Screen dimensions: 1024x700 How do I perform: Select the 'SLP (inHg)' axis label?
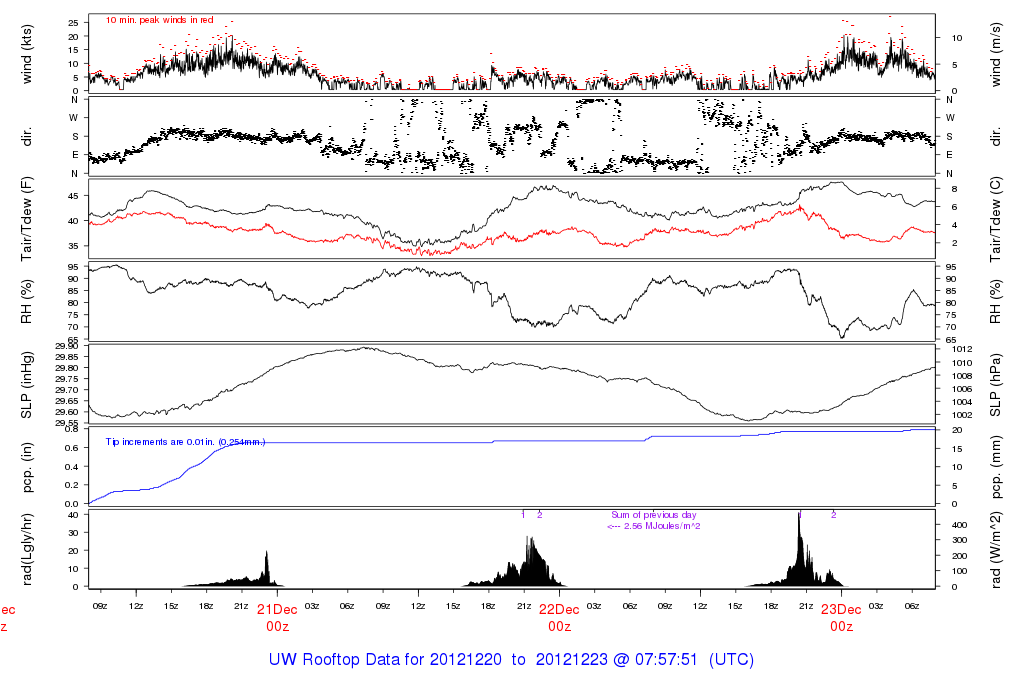pos(27,385)
